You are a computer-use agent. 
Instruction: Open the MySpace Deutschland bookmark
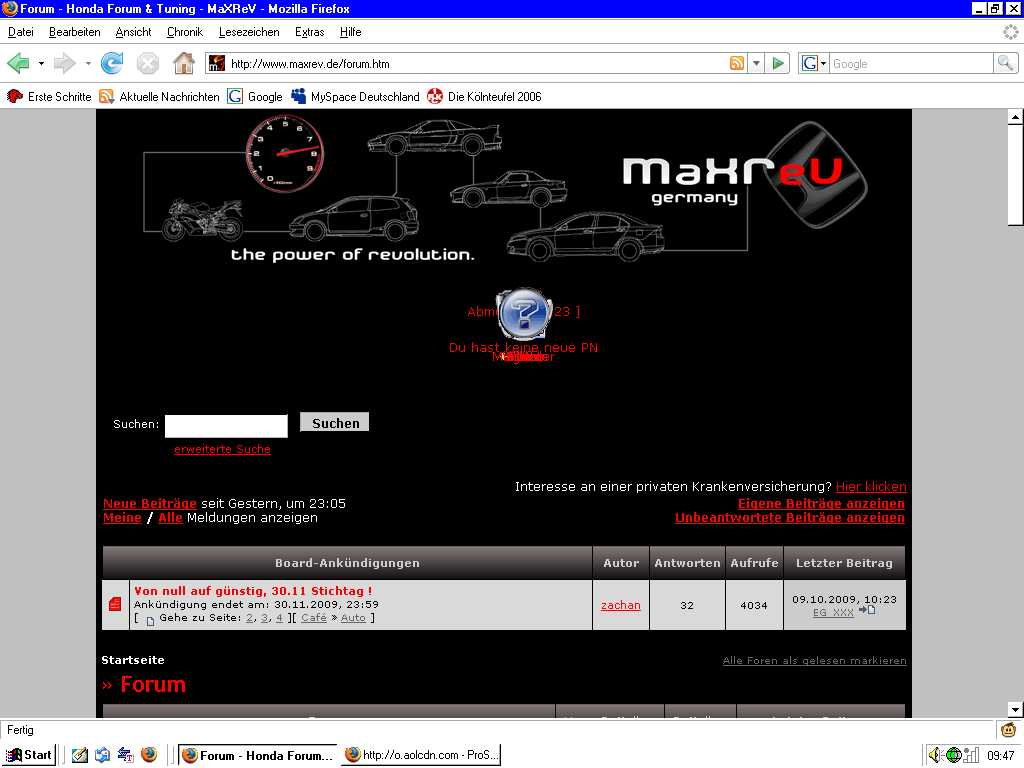tap(354, 97)
